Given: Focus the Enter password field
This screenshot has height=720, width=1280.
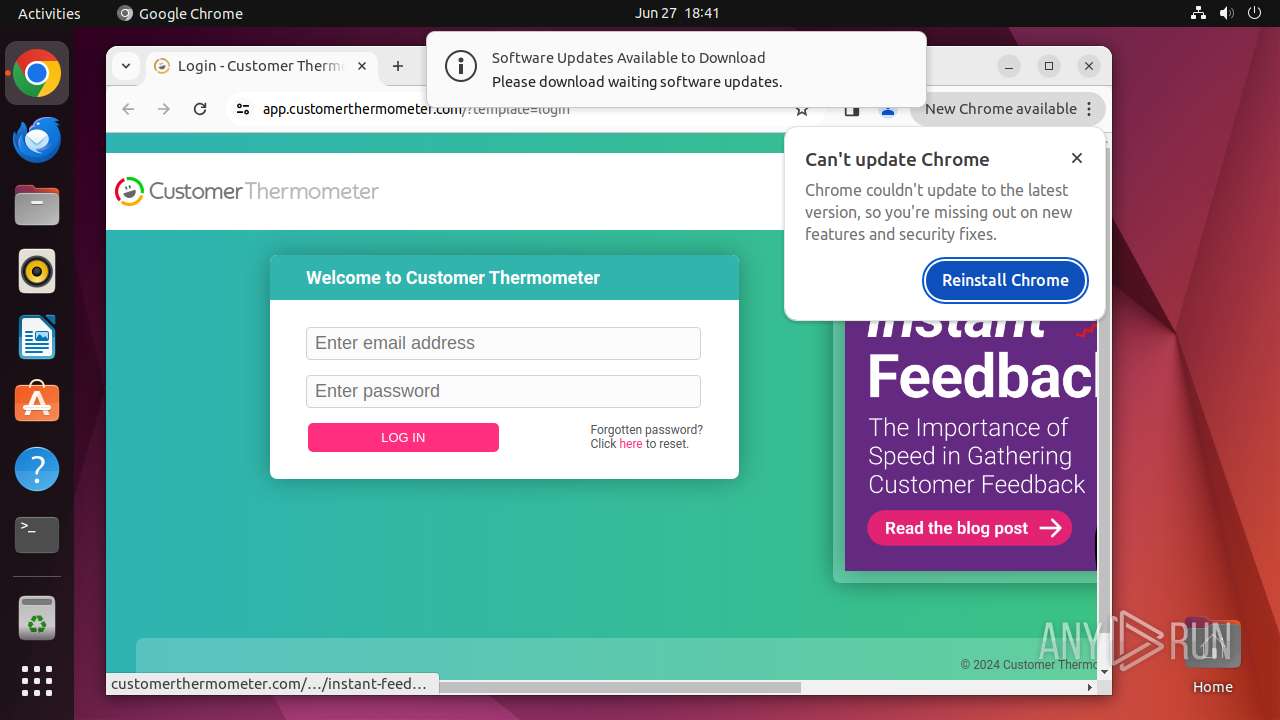Looking at the screenshot, I should [x=503, y=391].
